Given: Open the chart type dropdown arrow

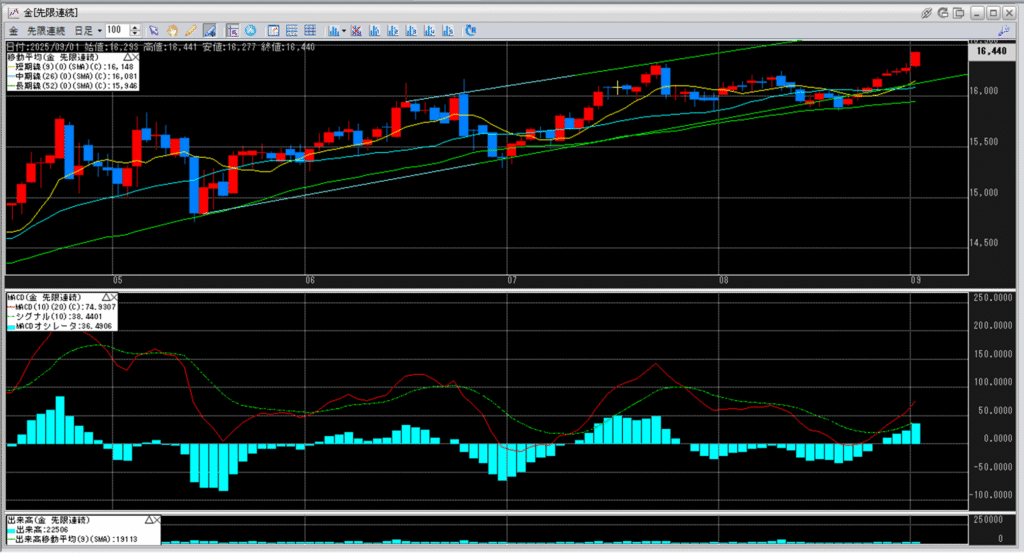Looking at the screenshot, I should click(343, 30).
